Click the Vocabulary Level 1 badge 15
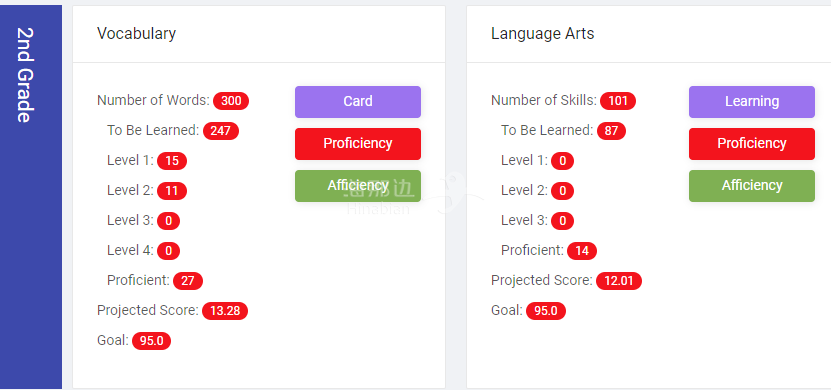The image size is (831, 390). tap(172, 161)
